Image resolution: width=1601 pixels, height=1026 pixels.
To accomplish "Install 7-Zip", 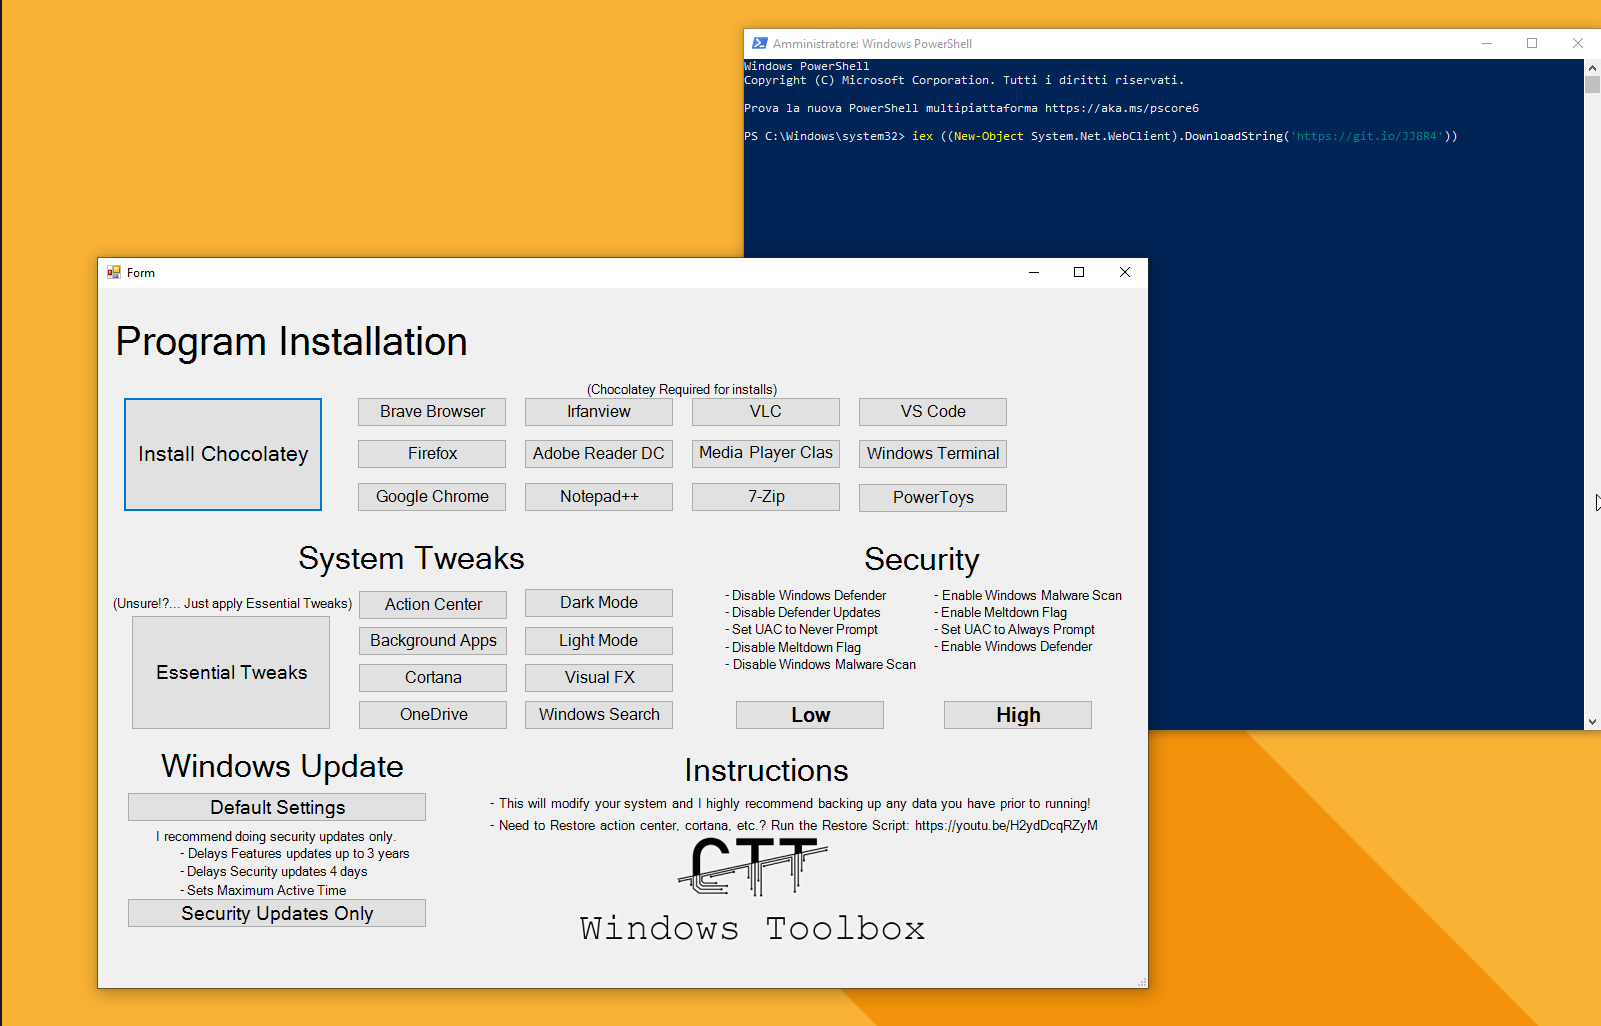I will click(x=765, y=496).
